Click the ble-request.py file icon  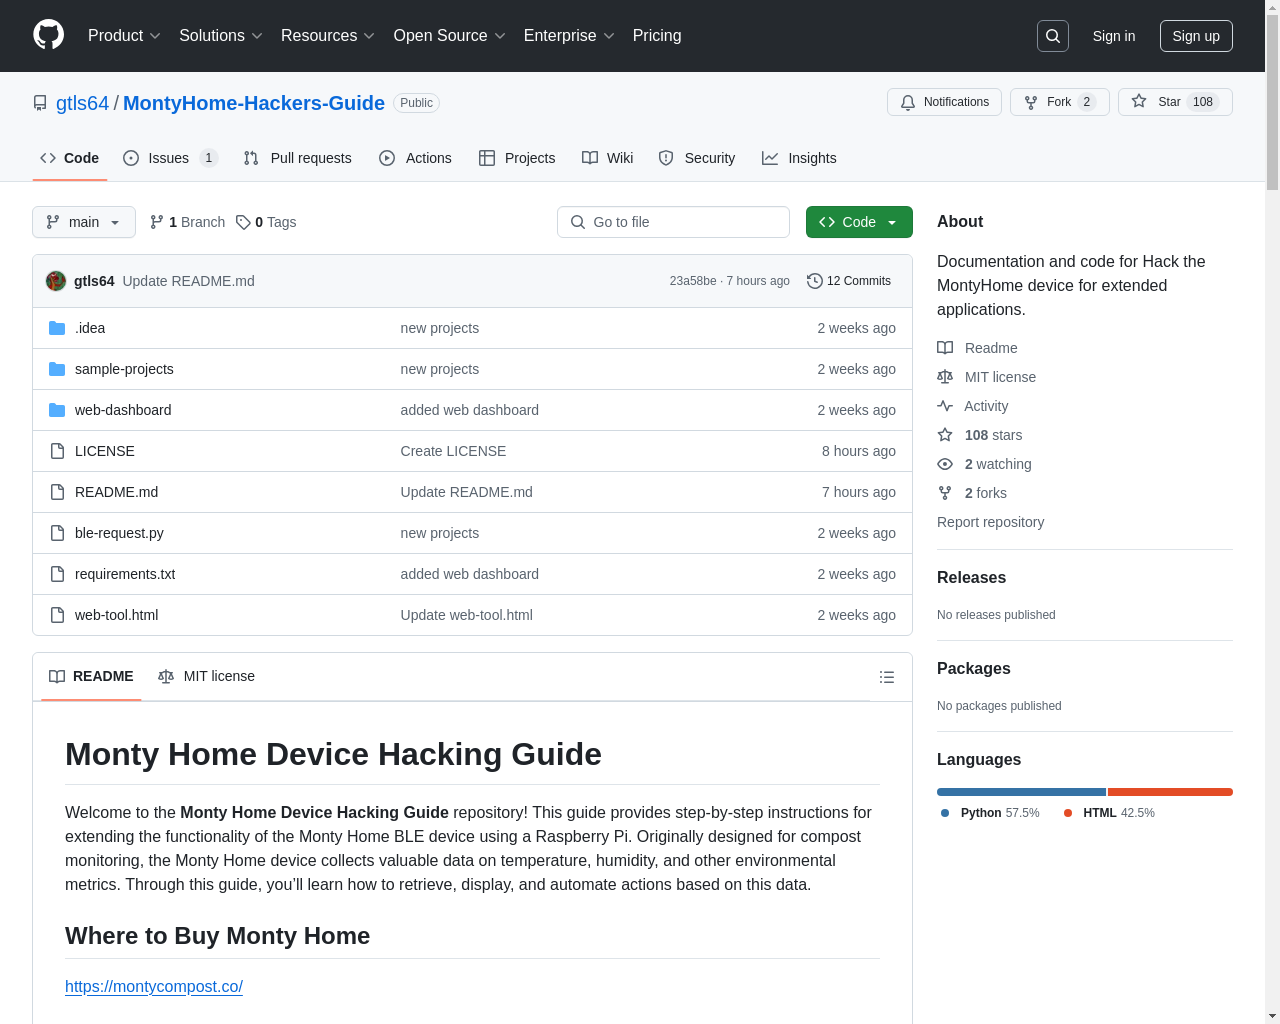click(x=57, y=533)
